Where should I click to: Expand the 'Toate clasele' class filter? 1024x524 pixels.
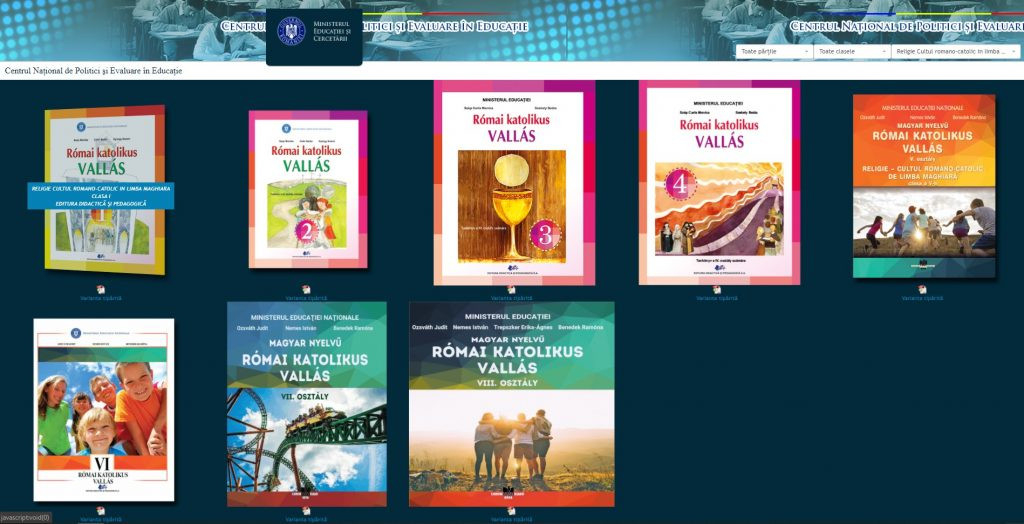click(851, 51)
